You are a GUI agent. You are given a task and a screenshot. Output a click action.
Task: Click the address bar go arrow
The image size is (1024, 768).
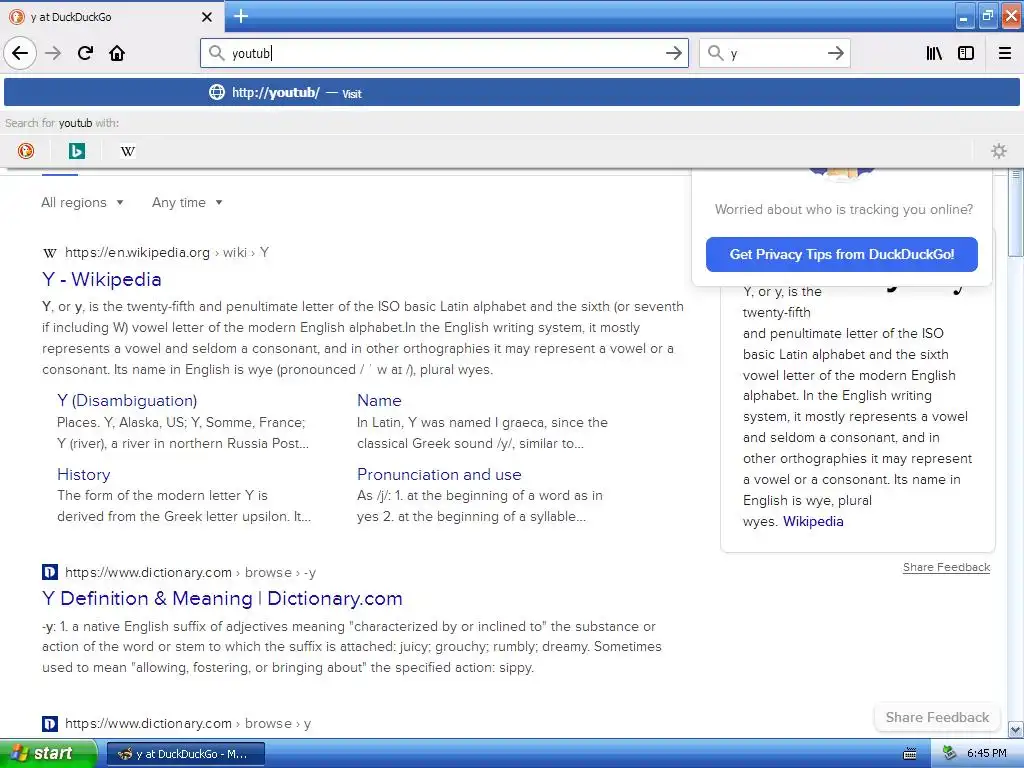point(674,53)
